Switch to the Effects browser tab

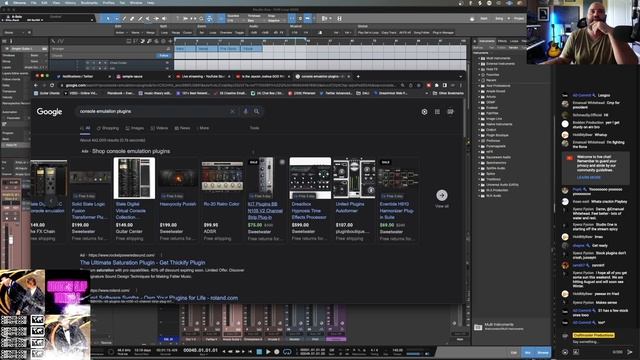tap(502, 41)
